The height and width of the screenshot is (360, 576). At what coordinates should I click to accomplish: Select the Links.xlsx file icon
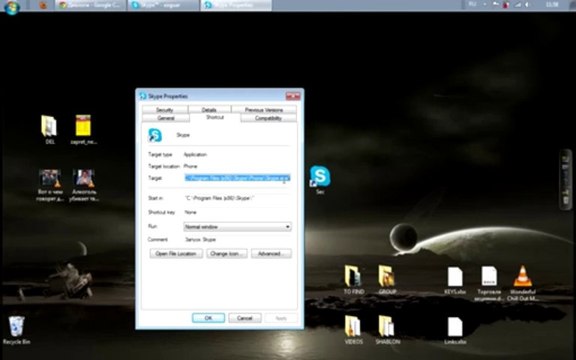point(455,330)
